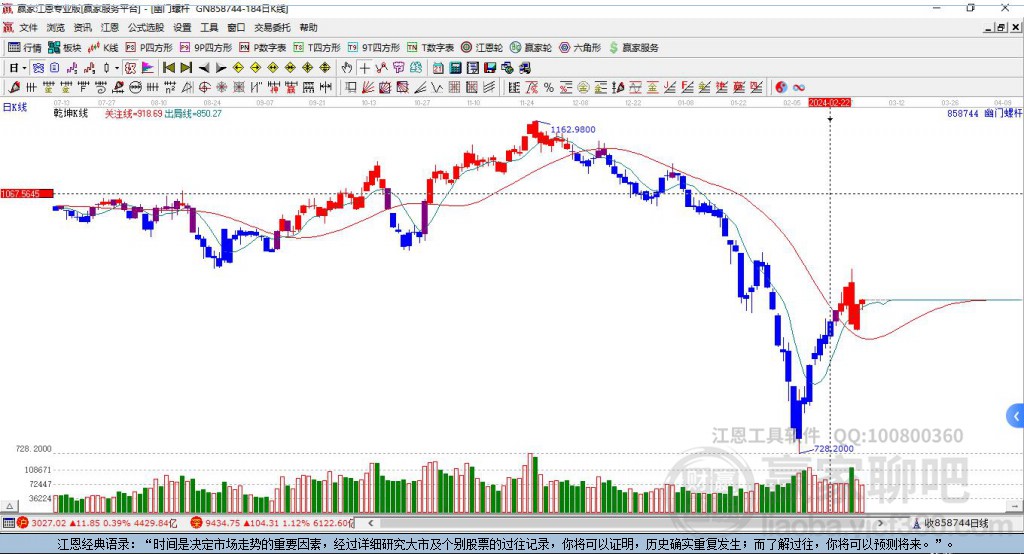Image resolution: width=1024 pixels, height=554 pixels.
Task: Click the infinity symbol icon
Action: click(x=799, y=87)
